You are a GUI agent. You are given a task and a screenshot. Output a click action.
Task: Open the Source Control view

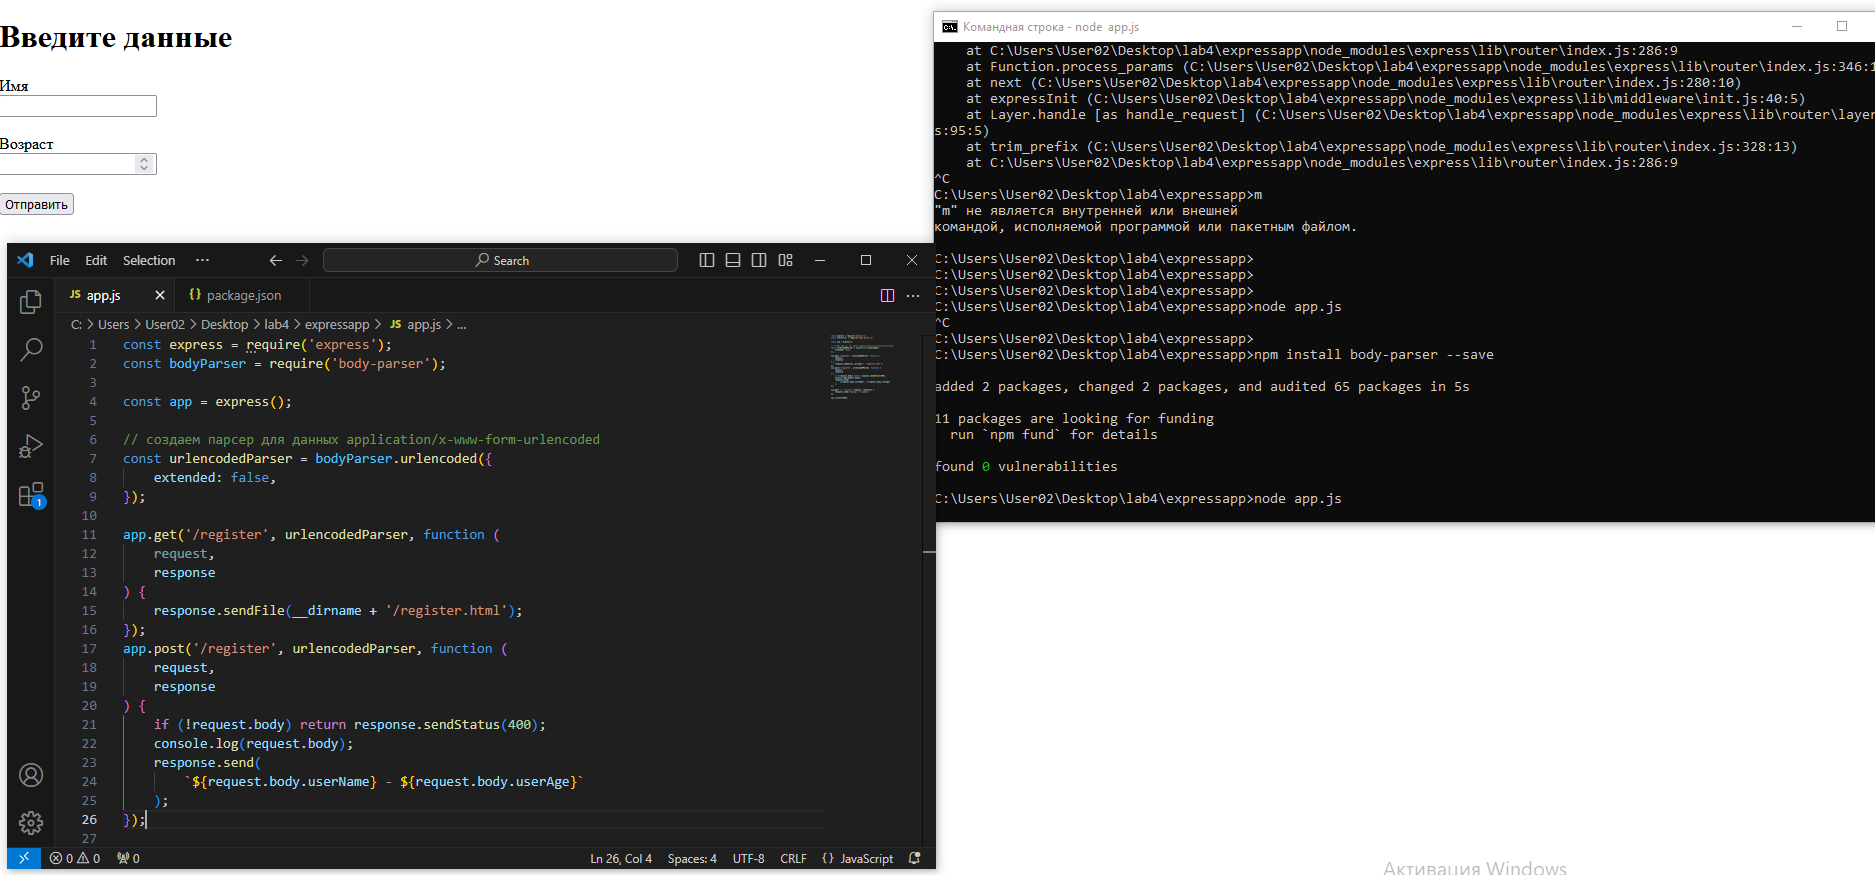coord(31,398)
